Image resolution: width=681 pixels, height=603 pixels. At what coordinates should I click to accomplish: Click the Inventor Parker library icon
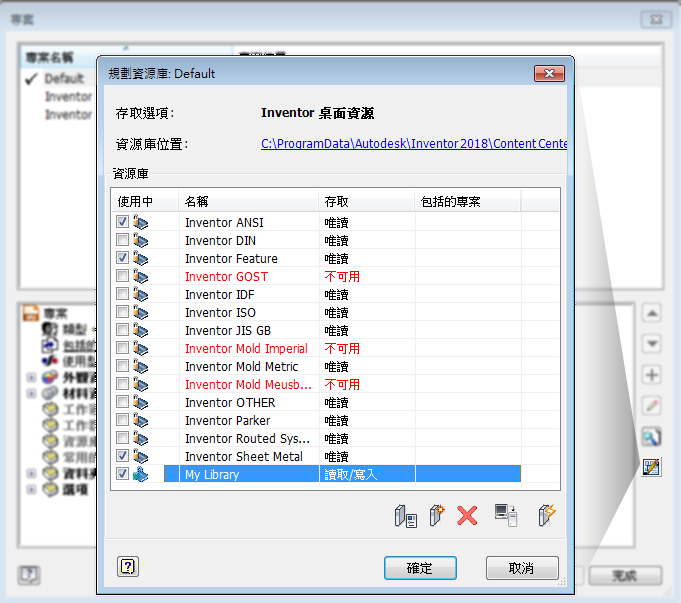coord(140,421)
